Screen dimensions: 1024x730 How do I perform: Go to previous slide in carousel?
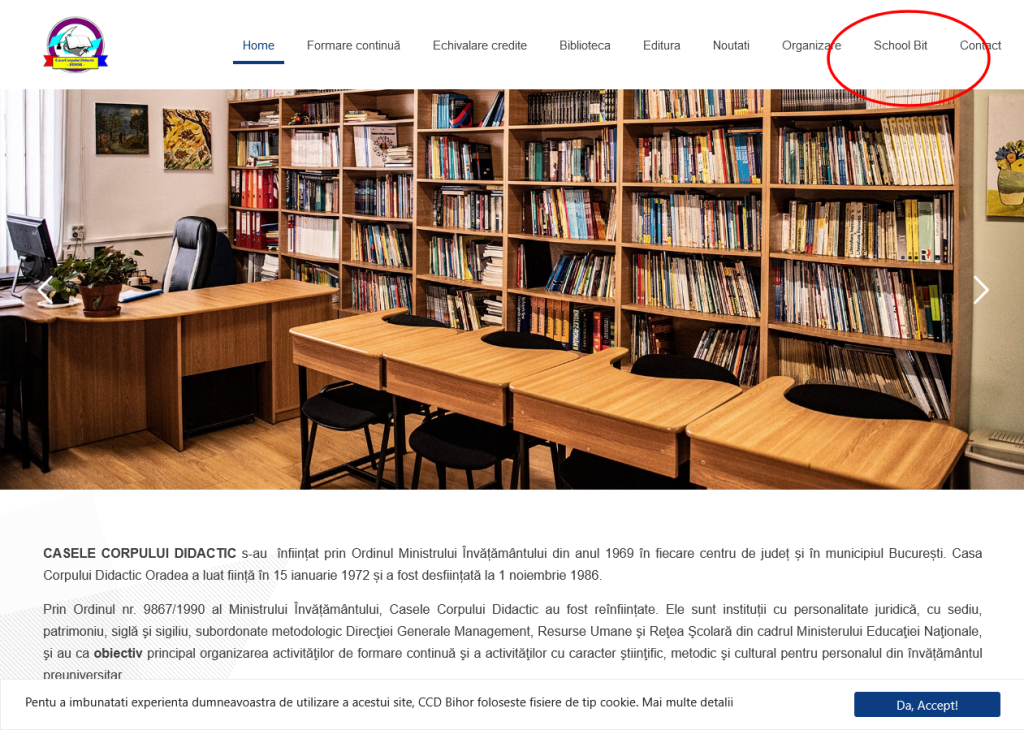pyautogui.click(x=45, y=290)
